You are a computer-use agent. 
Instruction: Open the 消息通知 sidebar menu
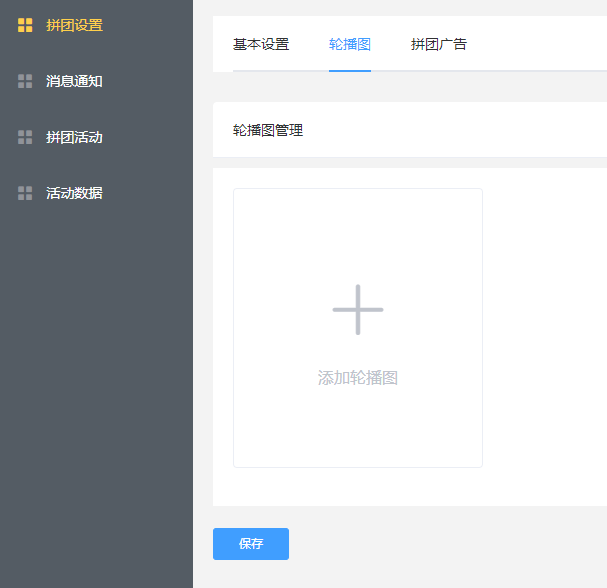pos(74,81)
